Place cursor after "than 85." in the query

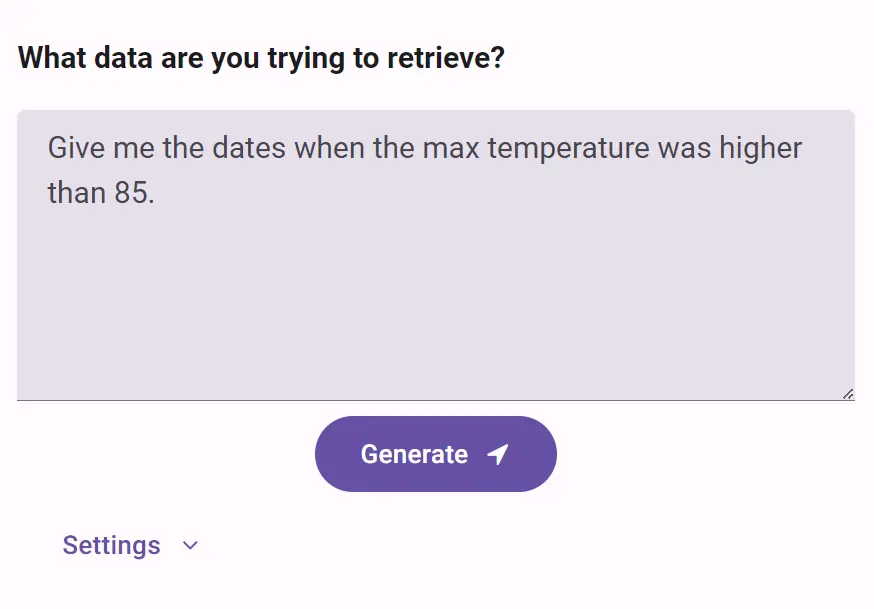click(157, 192)
